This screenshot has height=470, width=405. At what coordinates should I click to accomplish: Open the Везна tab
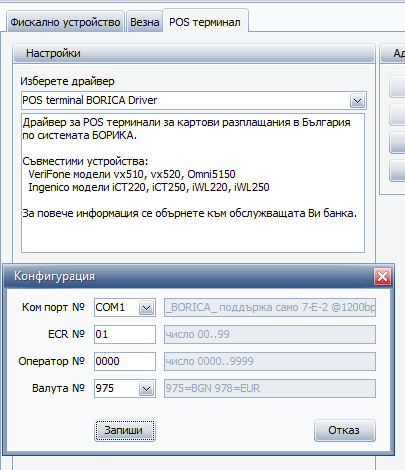pos(145,22)
